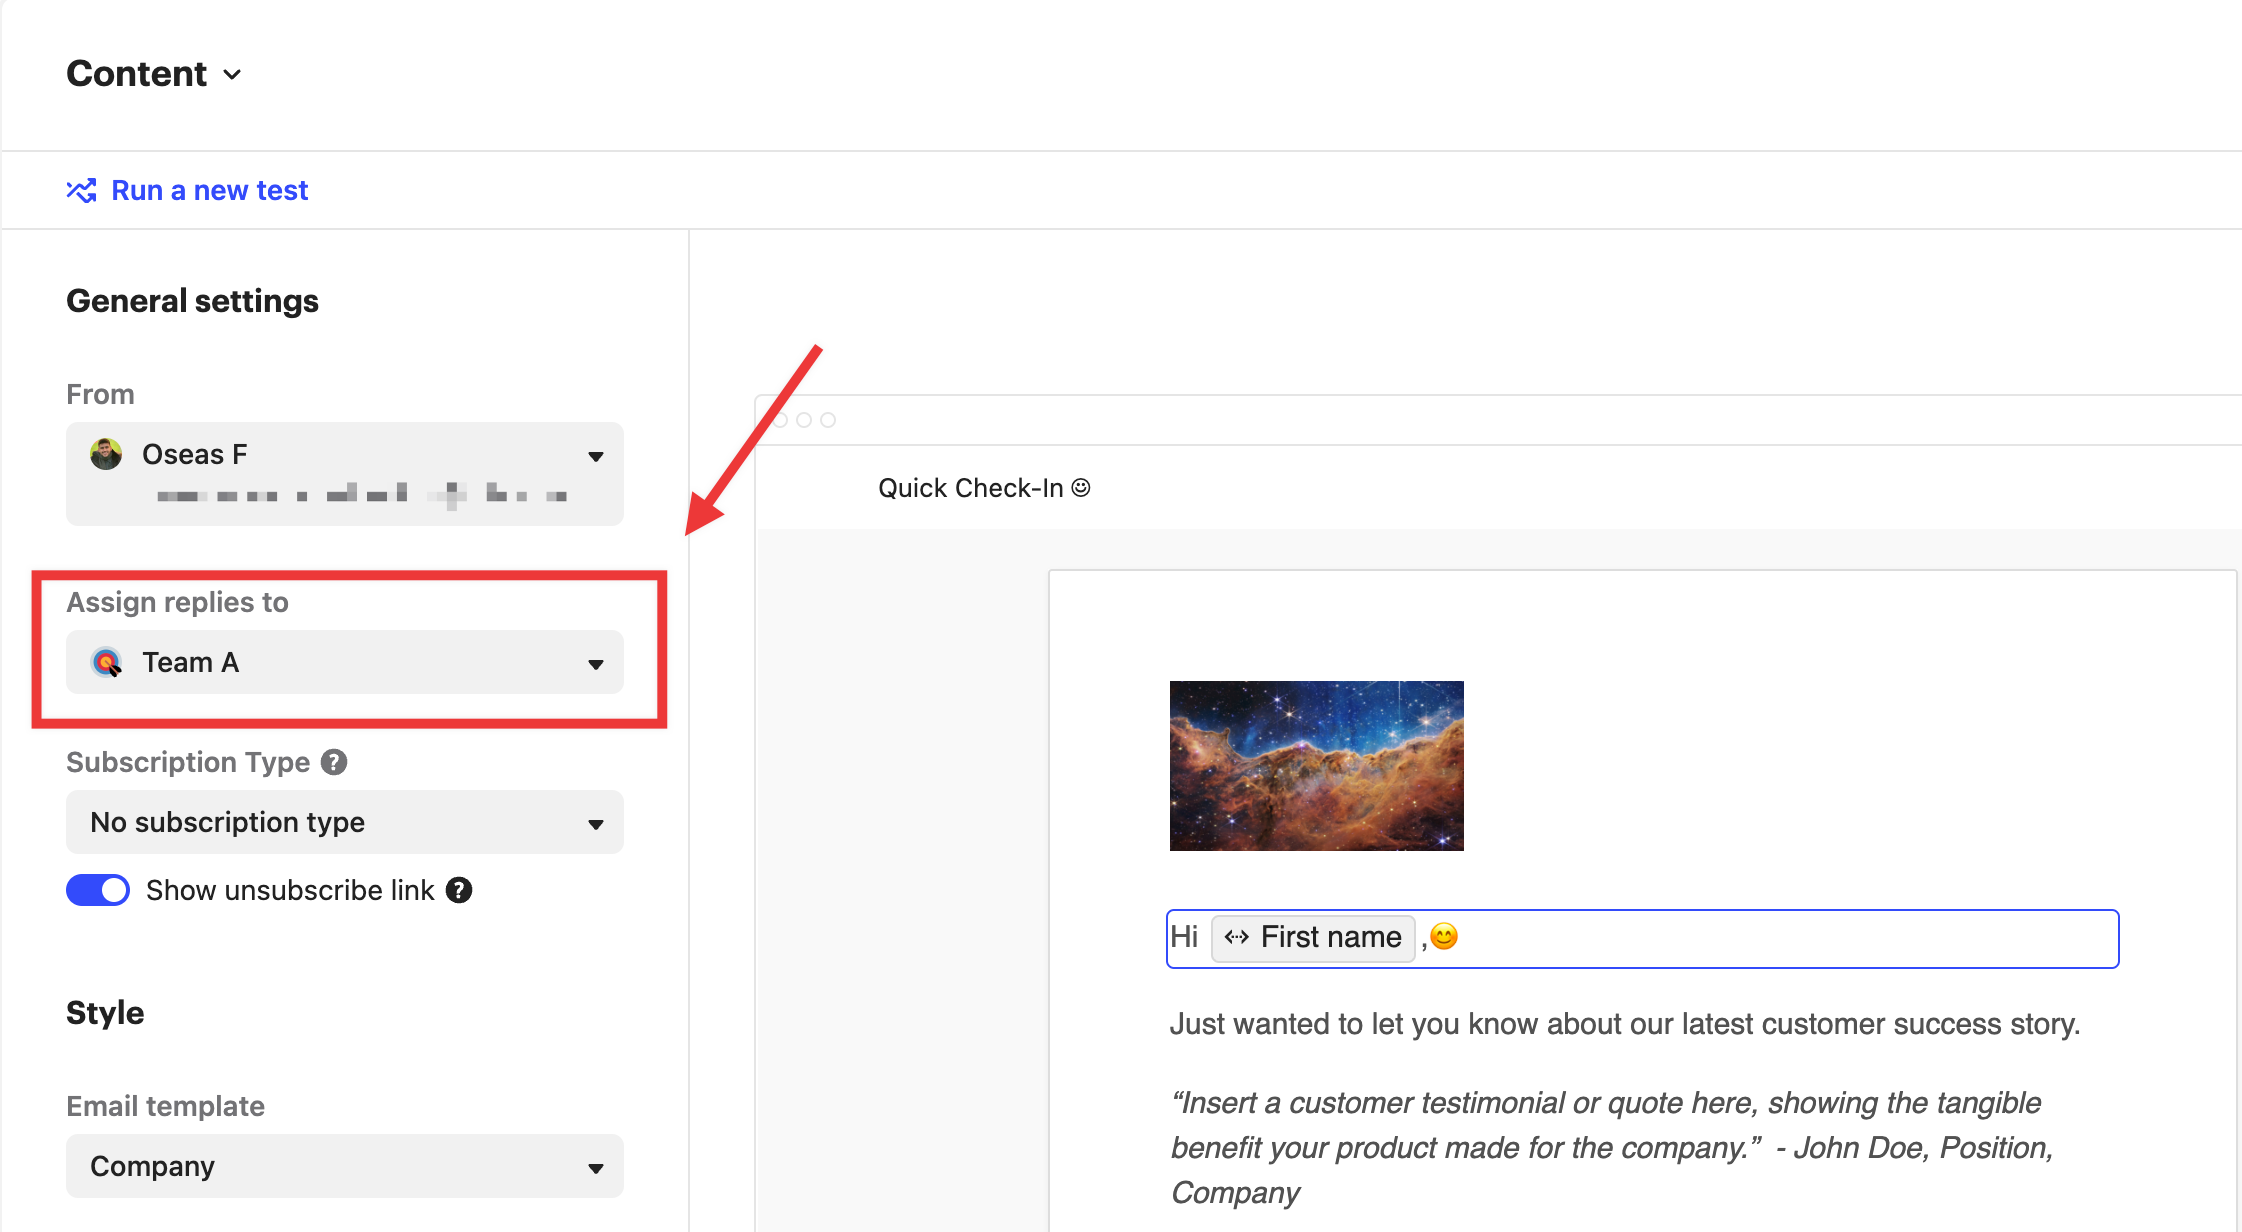The image size is (2242, 1232).
Task: Click the From label
Action: click(100, 394)
